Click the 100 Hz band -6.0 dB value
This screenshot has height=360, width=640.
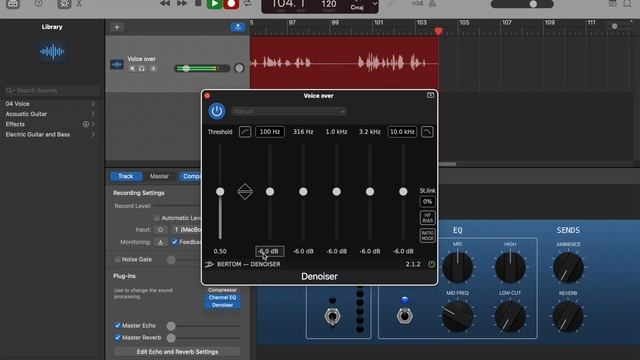tap(269, 251)
